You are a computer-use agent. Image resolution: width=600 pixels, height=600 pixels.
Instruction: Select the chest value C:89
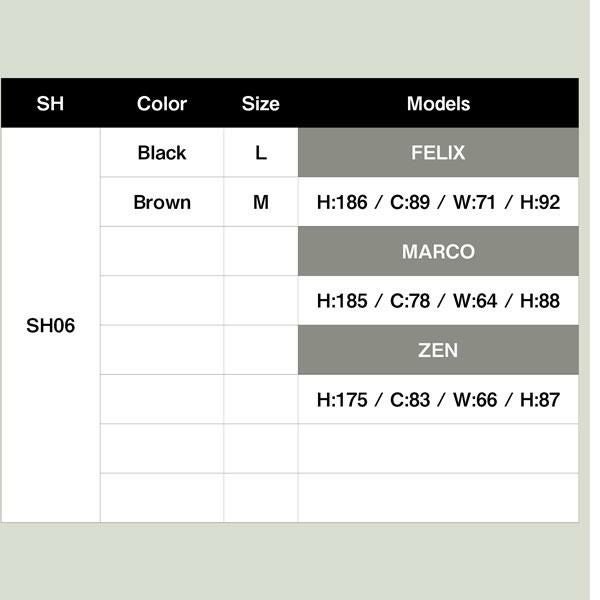click(x=410, y=202)
